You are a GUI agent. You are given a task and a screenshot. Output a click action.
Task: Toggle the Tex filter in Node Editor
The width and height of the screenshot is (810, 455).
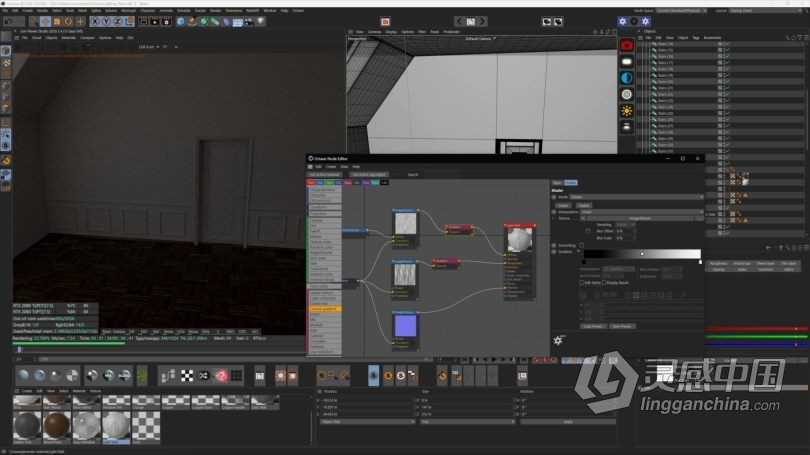coord(320,183)
